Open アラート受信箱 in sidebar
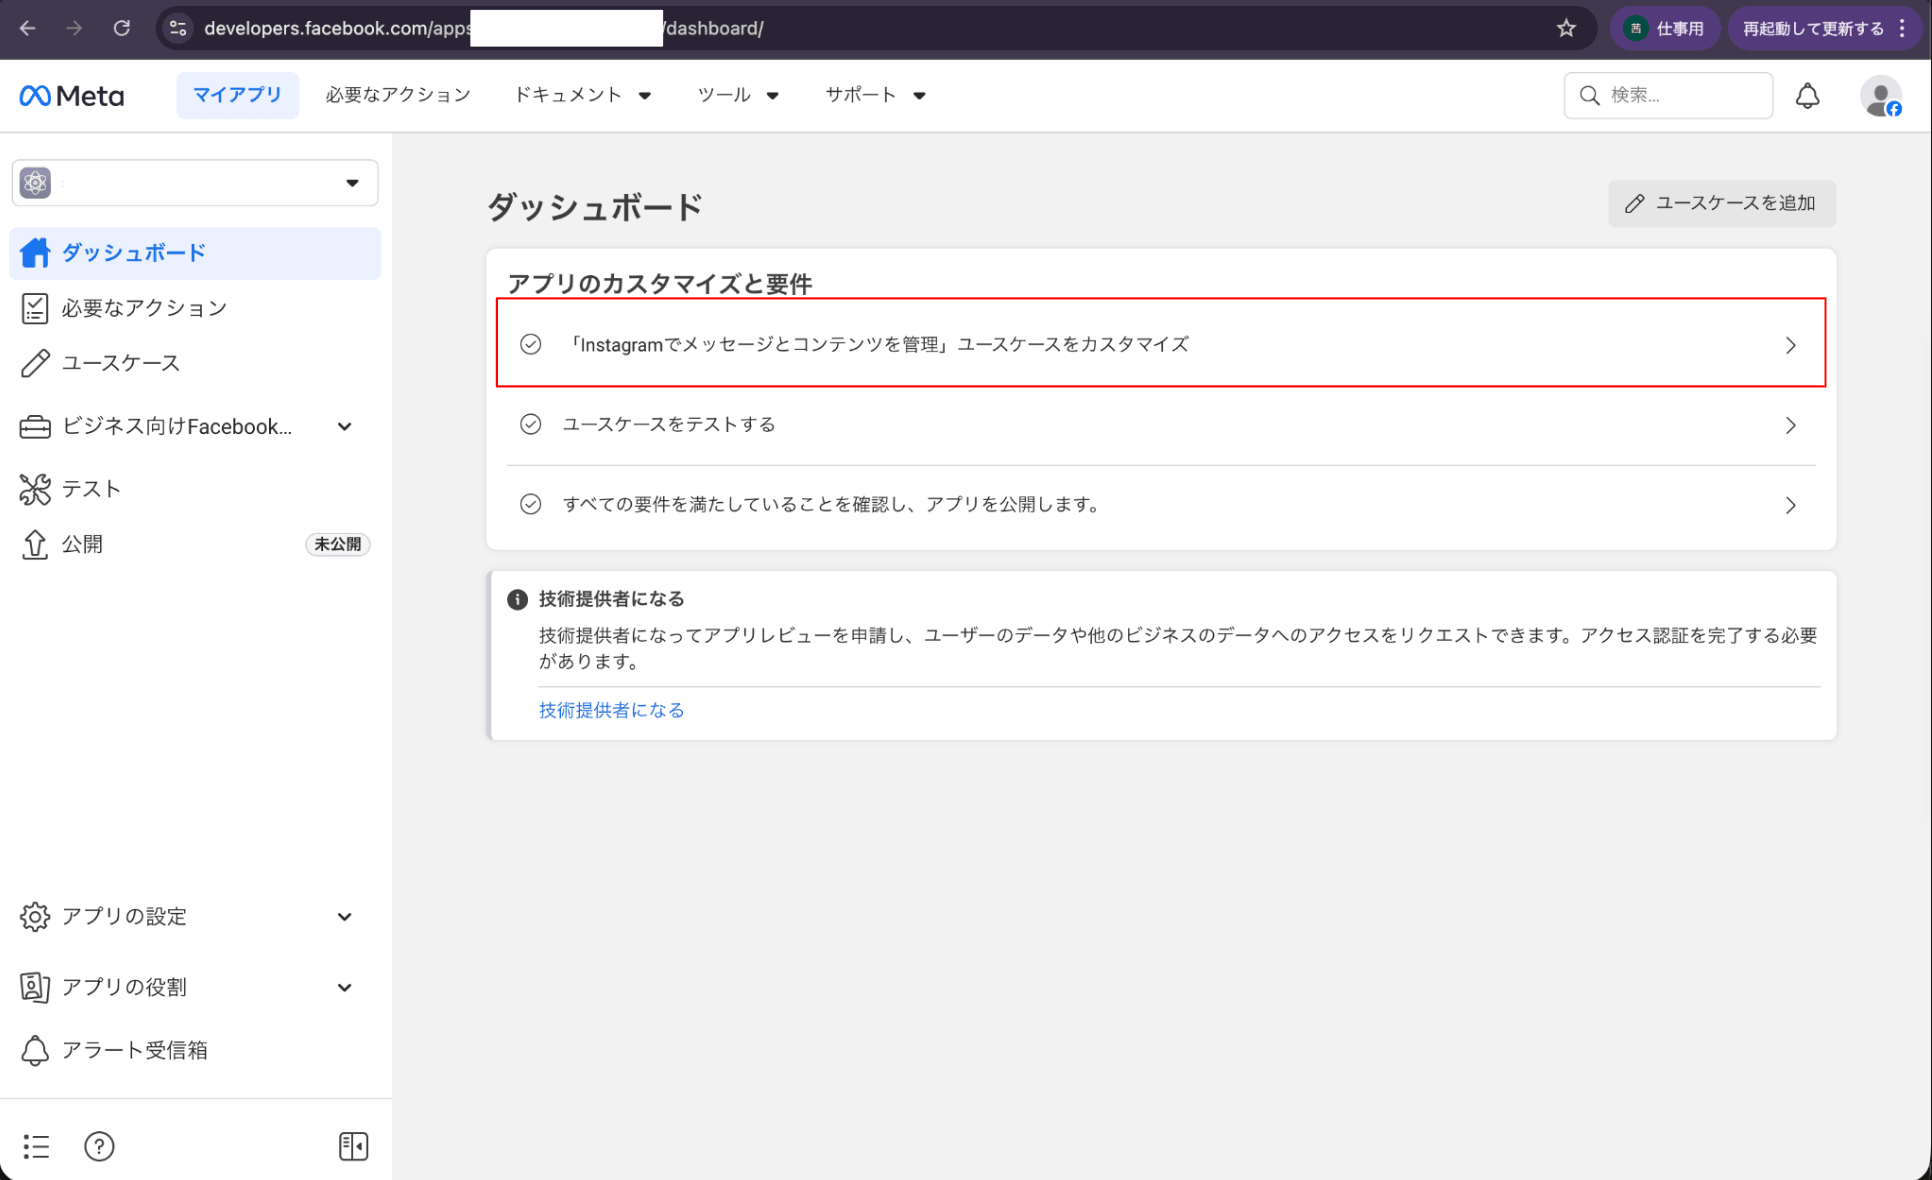This screenshot has height=1180, width=1932. coord(134,1050)
